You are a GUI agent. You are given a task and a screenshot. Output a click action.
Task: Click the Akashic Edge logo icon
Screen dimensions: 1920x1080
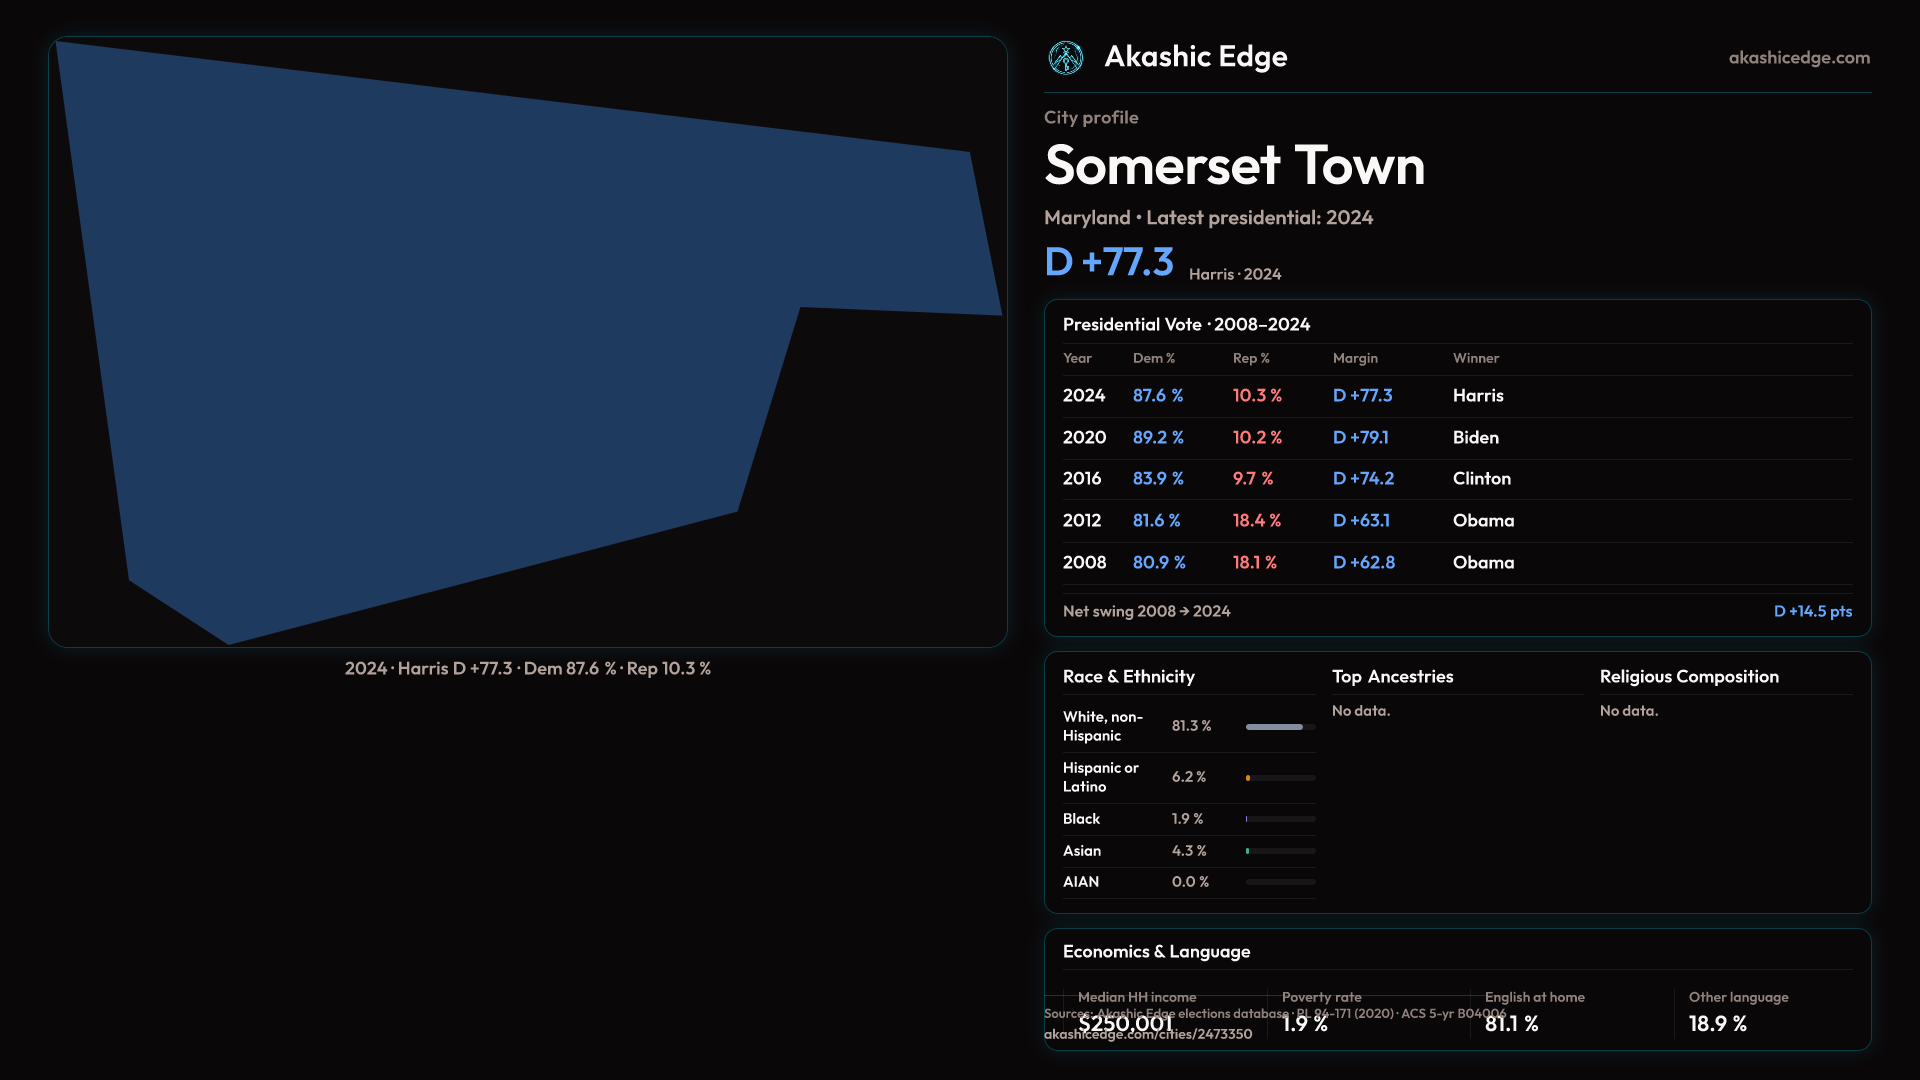pyautogui.click(x=1065, y=58)
